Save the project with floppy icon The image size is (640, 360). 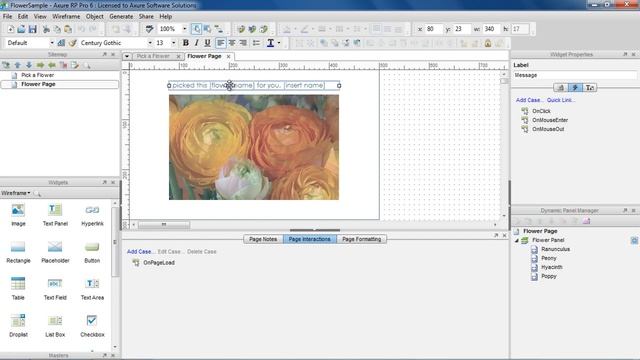pos(33,29)
